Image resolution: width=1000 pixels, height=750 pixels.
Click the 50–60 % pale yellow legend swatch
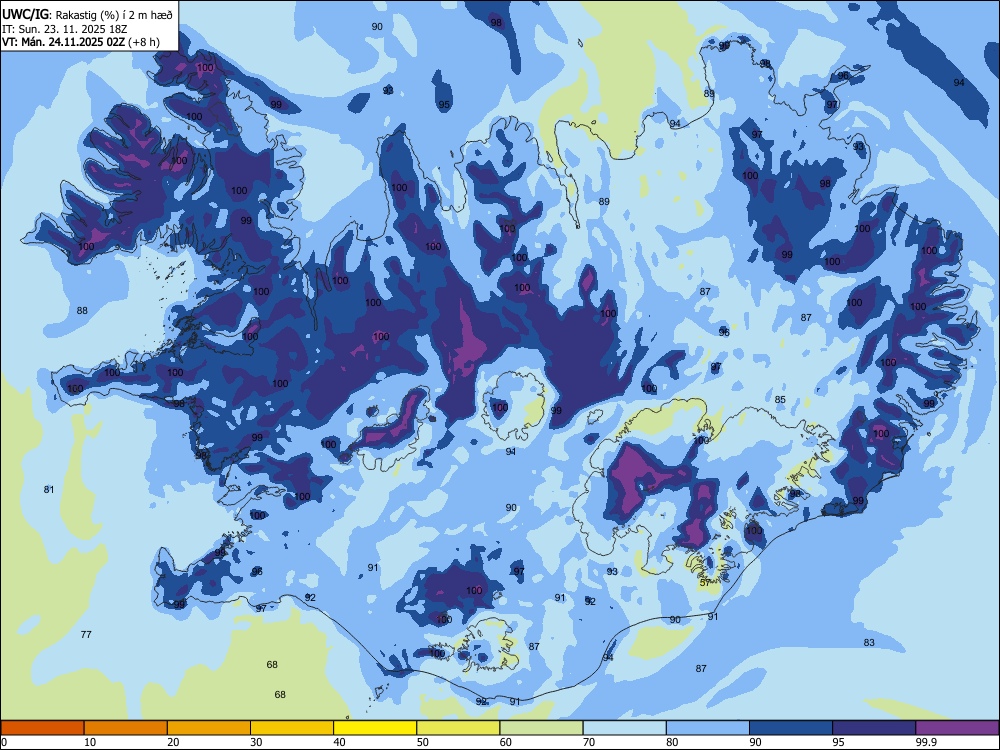pyautogui.click(x=458, y=728)
